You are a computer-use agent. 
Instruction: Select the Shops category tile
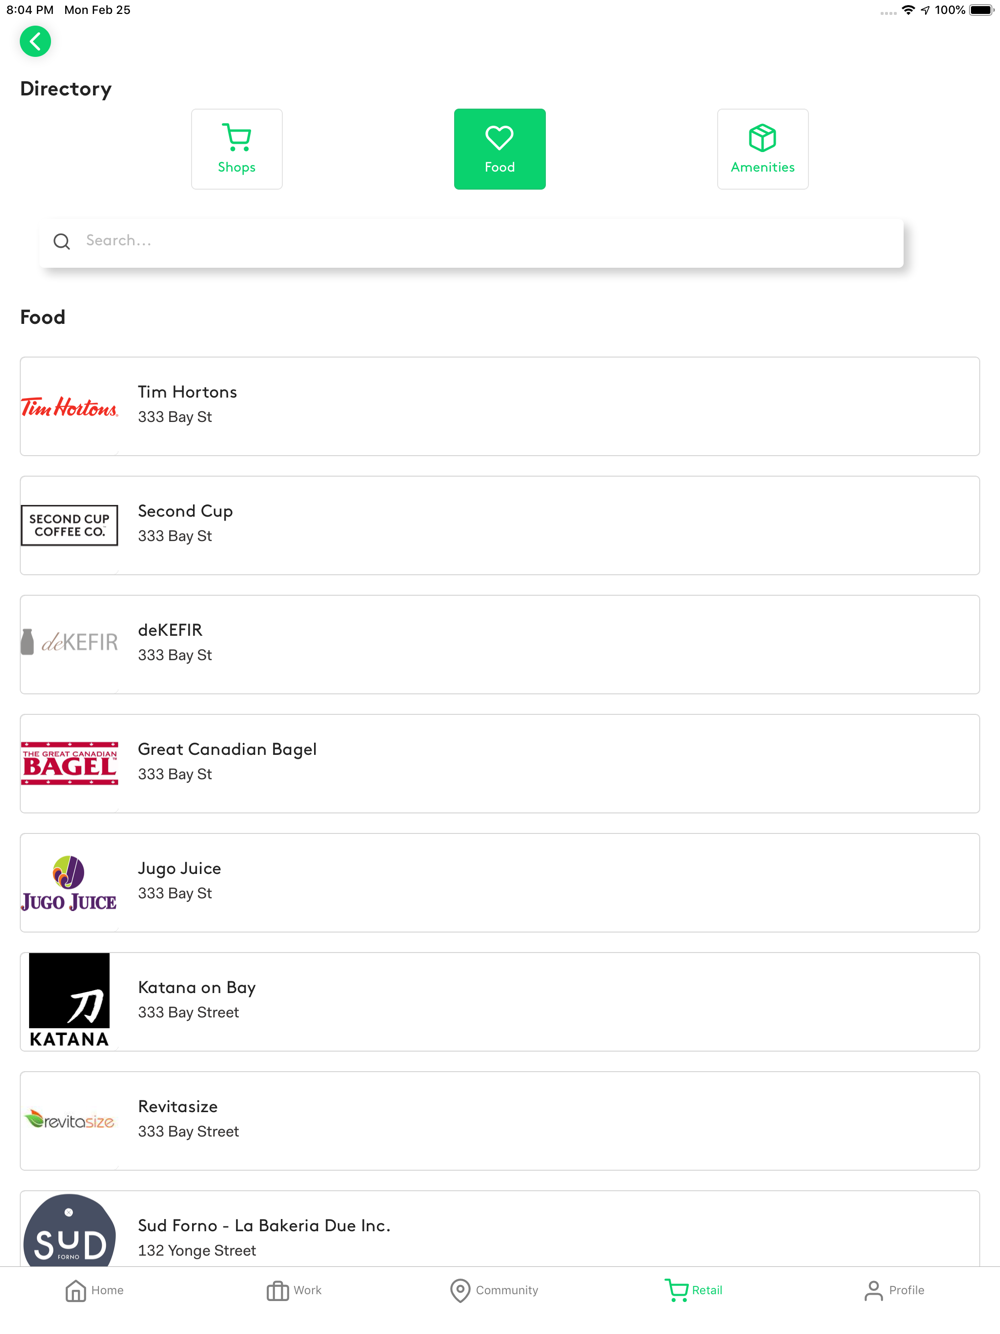pos(237,149)
